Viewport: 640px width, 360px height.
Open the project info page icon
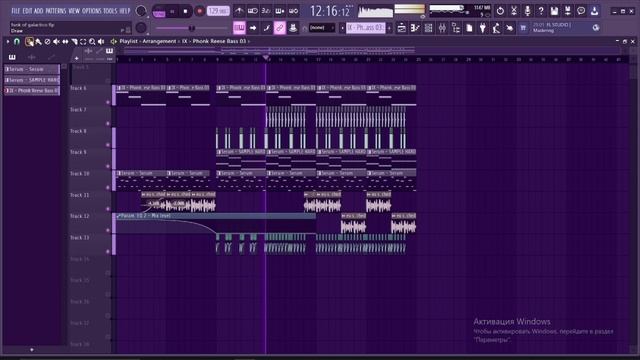469,28
